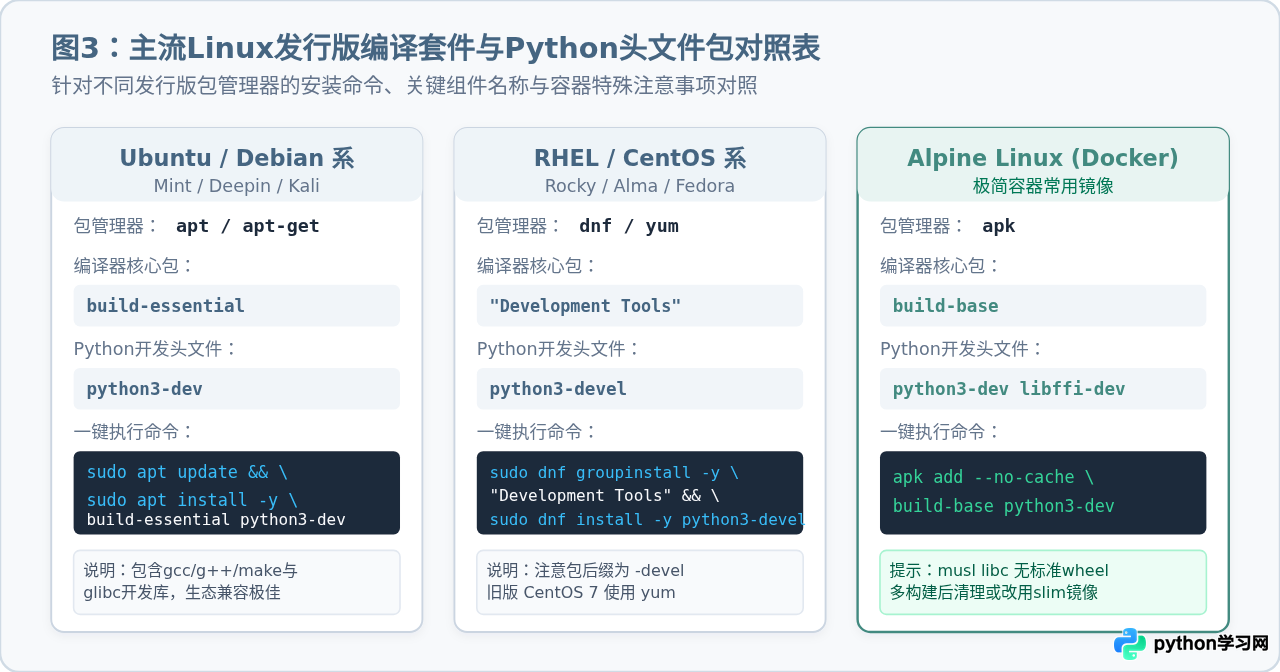Screen dimensions: 1280x672
Task: Click the apk package manager text
Action: point(999,226)
